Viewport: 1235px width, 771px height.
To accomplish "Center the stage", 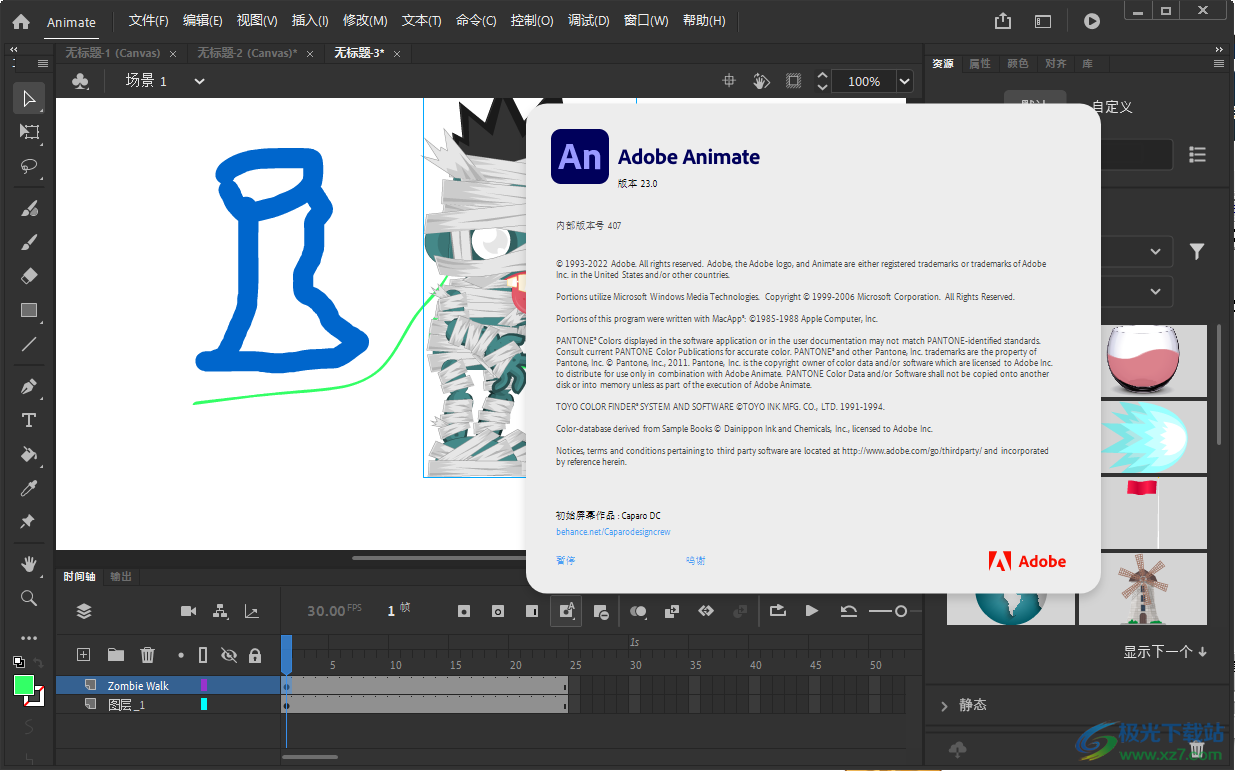I will click(730, 81).
